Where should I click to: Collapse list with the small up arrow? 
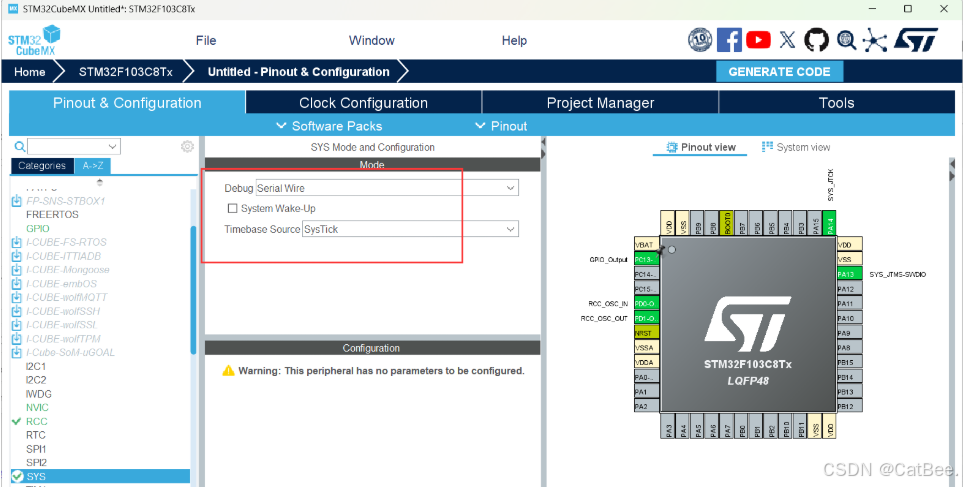pos(99,182)
